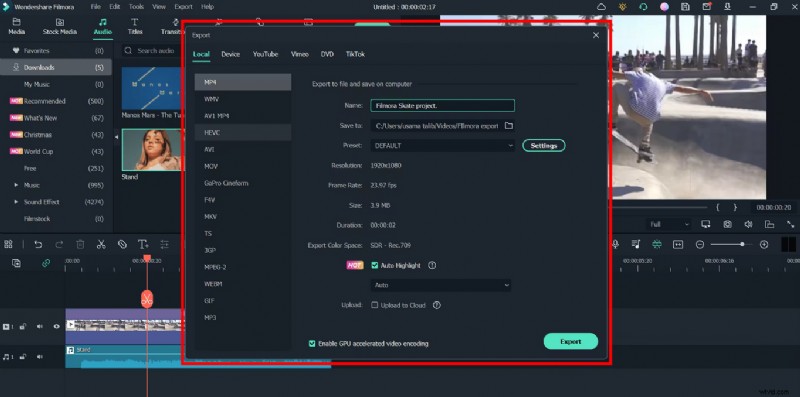Select the WMV format
This screenshot has width=800, height=397.
tap(243, 99)
